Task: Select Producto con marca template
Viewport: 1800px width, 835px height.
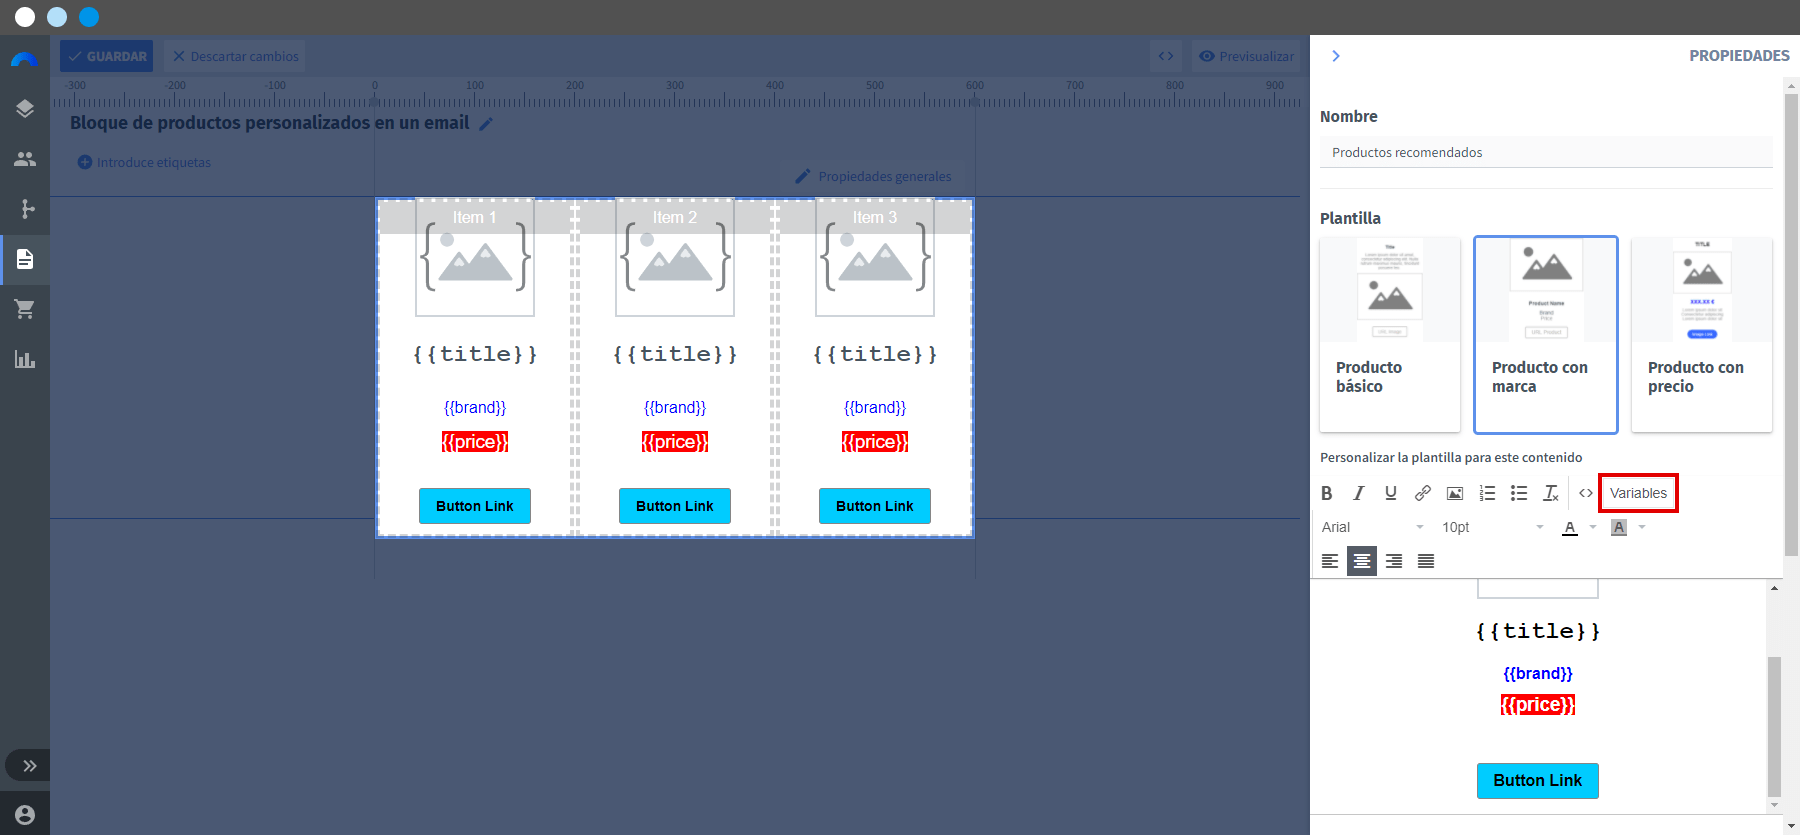Action: pos(1546,334)
